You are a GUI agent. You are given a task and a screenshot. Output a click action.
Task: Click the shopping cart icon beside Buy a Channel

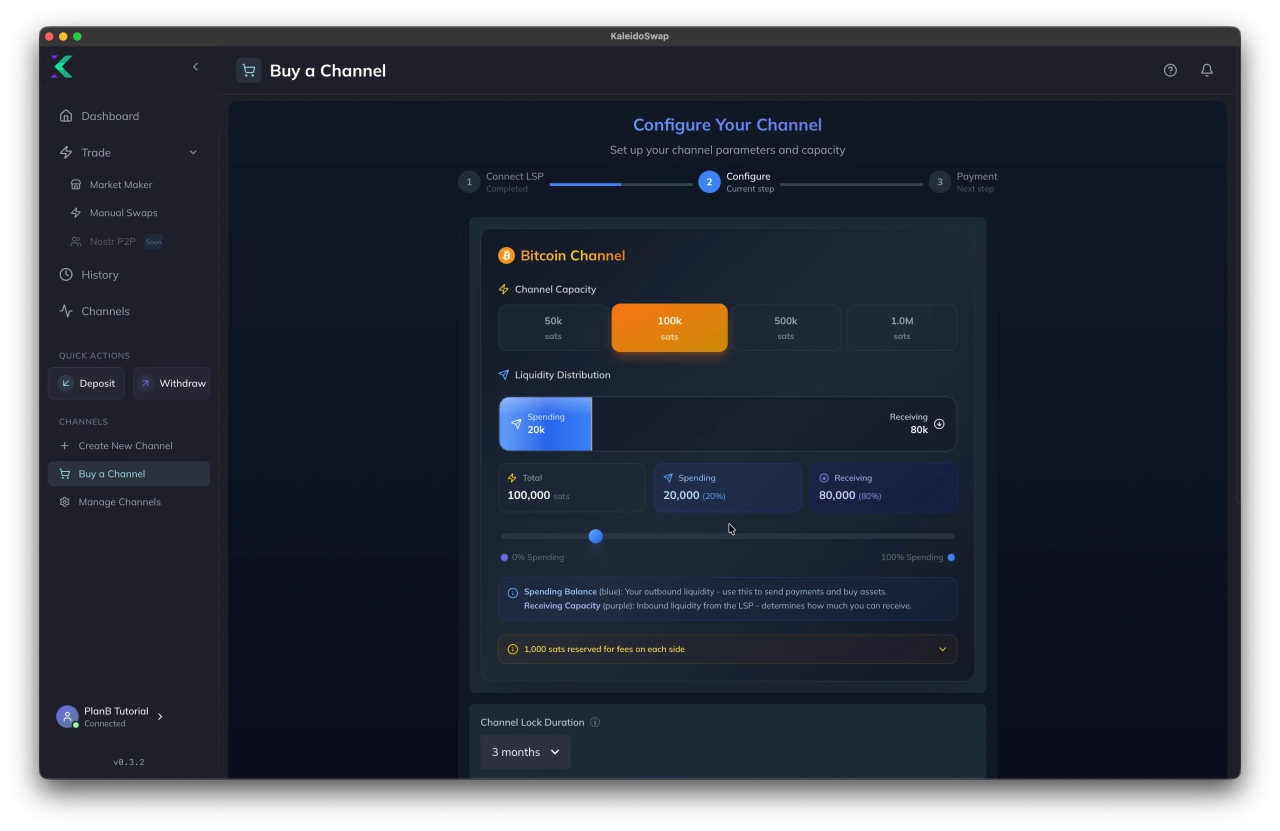pyautogui.click(x=248, y=70)
